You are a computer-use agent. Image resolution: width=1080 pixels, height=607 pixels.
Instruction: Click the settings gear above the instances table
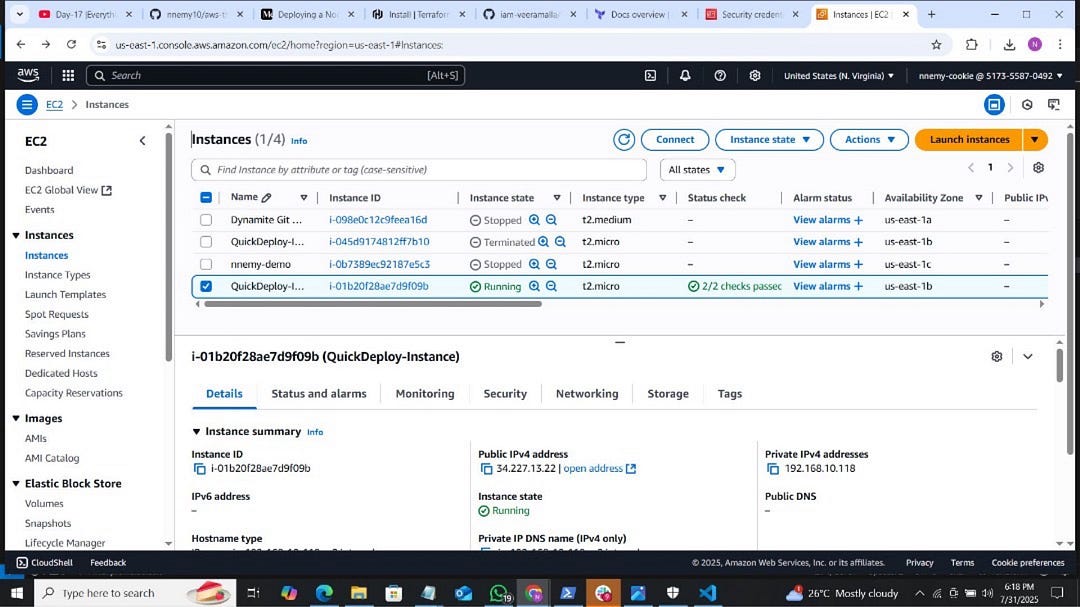pos(1038,168)
